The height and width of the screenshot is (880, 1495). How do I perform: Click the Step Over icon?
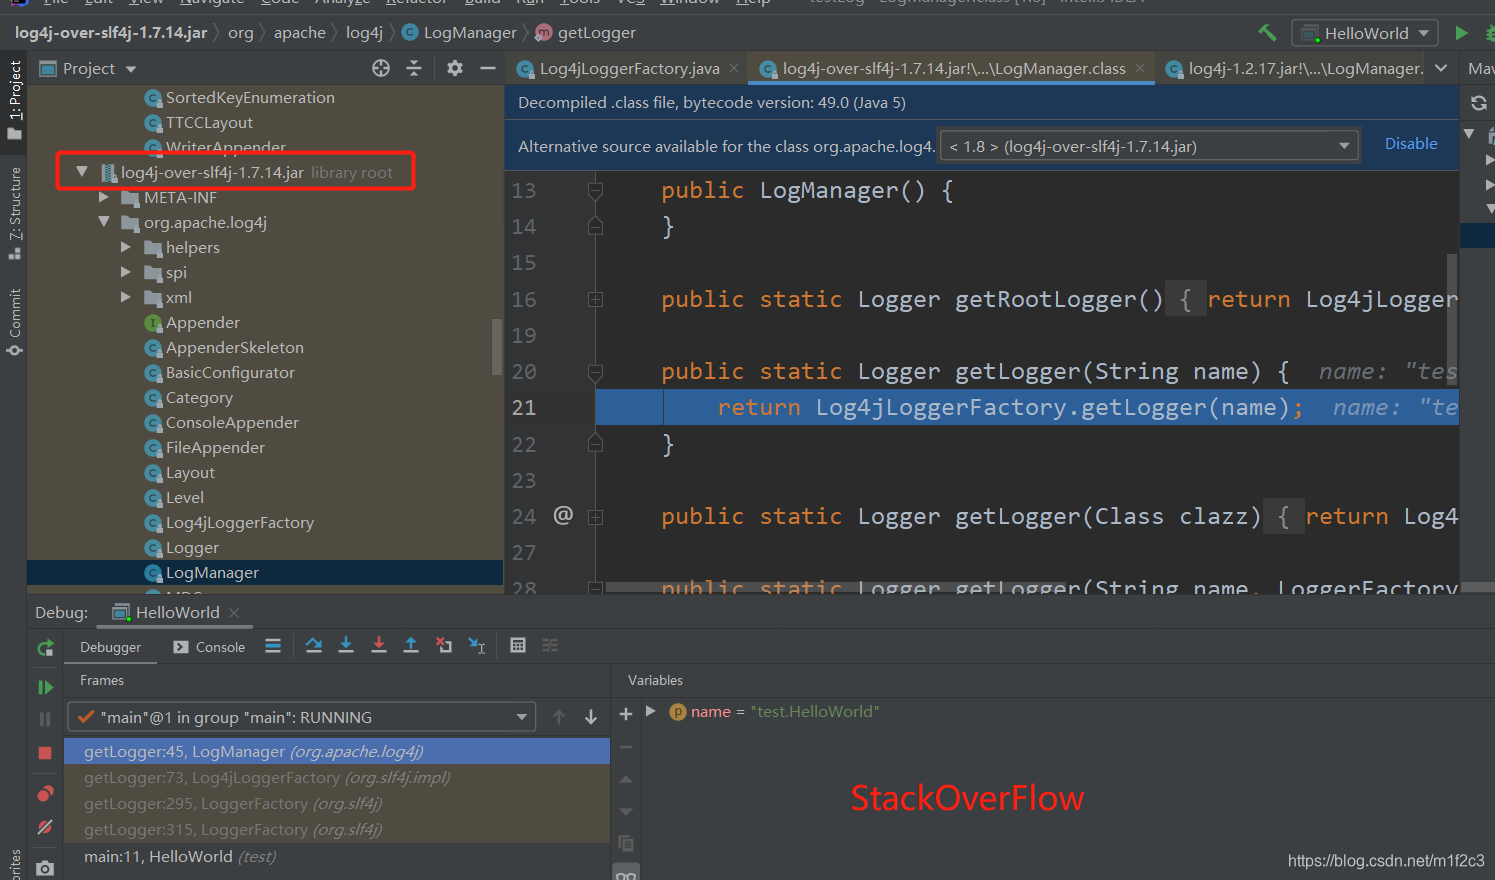point(314,646)
